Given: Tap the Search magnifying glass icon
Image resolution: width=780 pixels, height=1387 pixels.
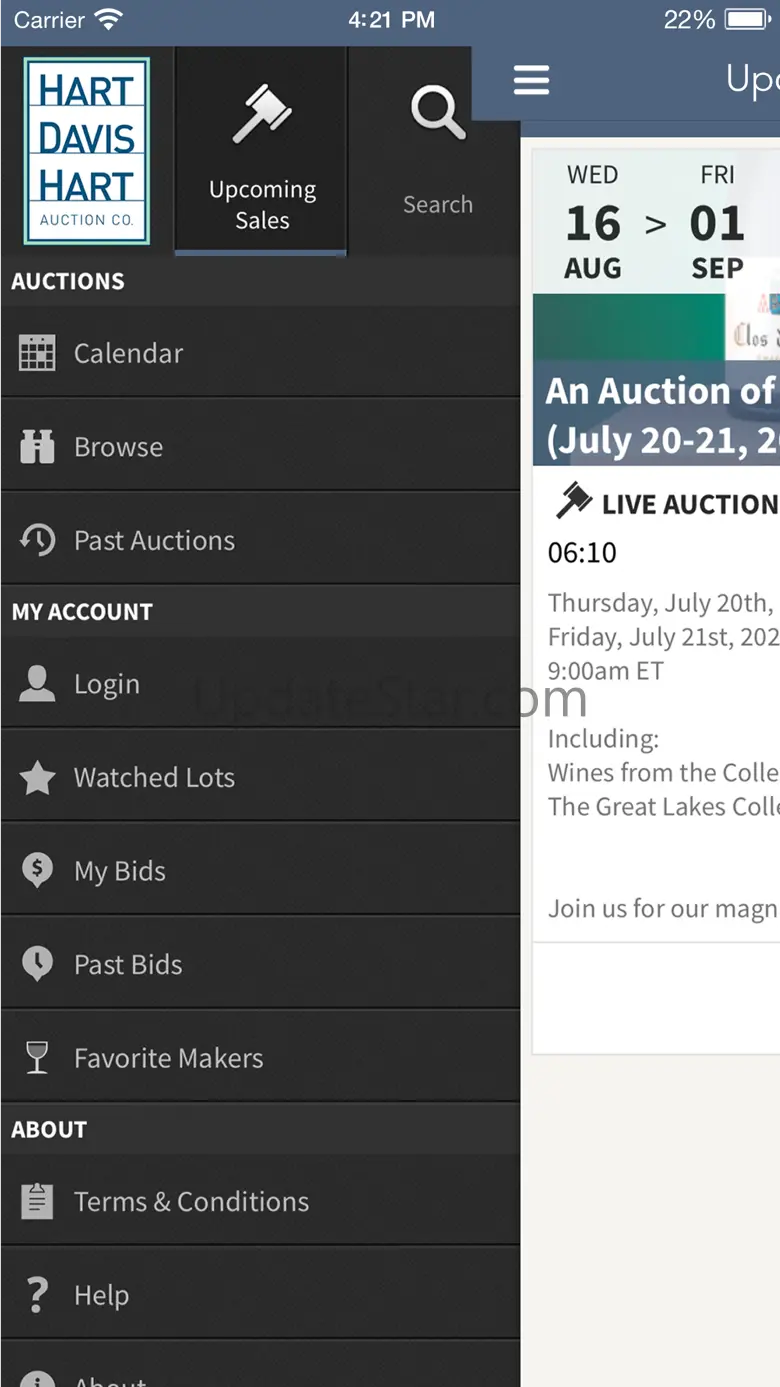Looking at the screenshot, I should tap(437, 112).
